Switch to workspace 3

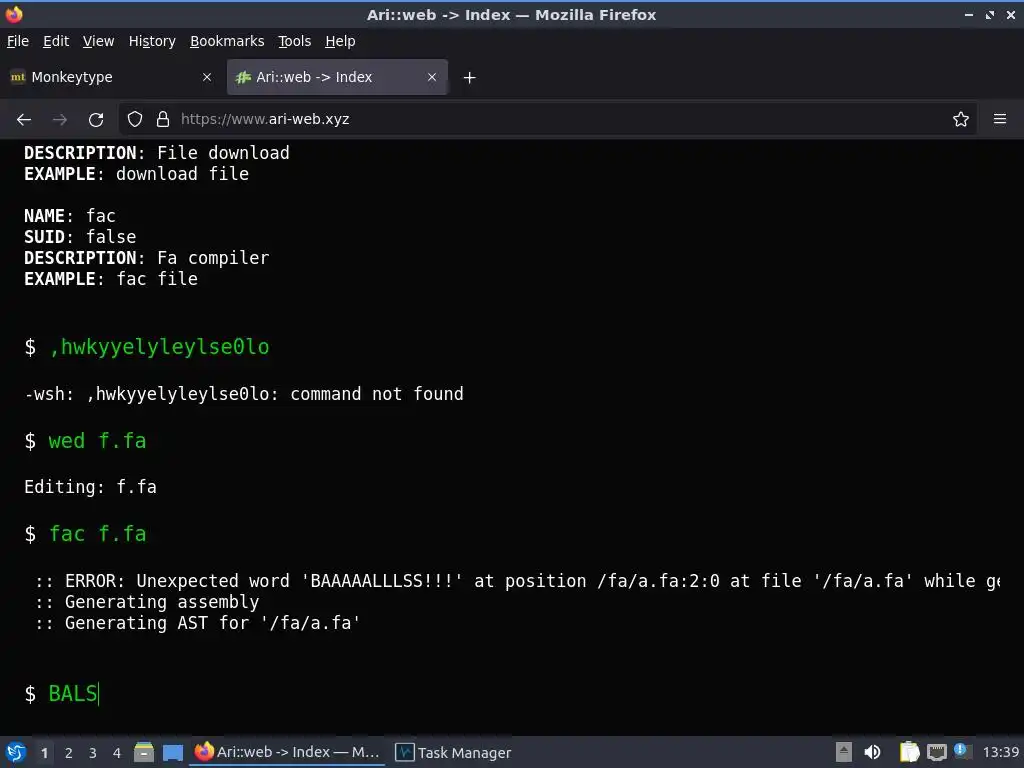[93, 753]
